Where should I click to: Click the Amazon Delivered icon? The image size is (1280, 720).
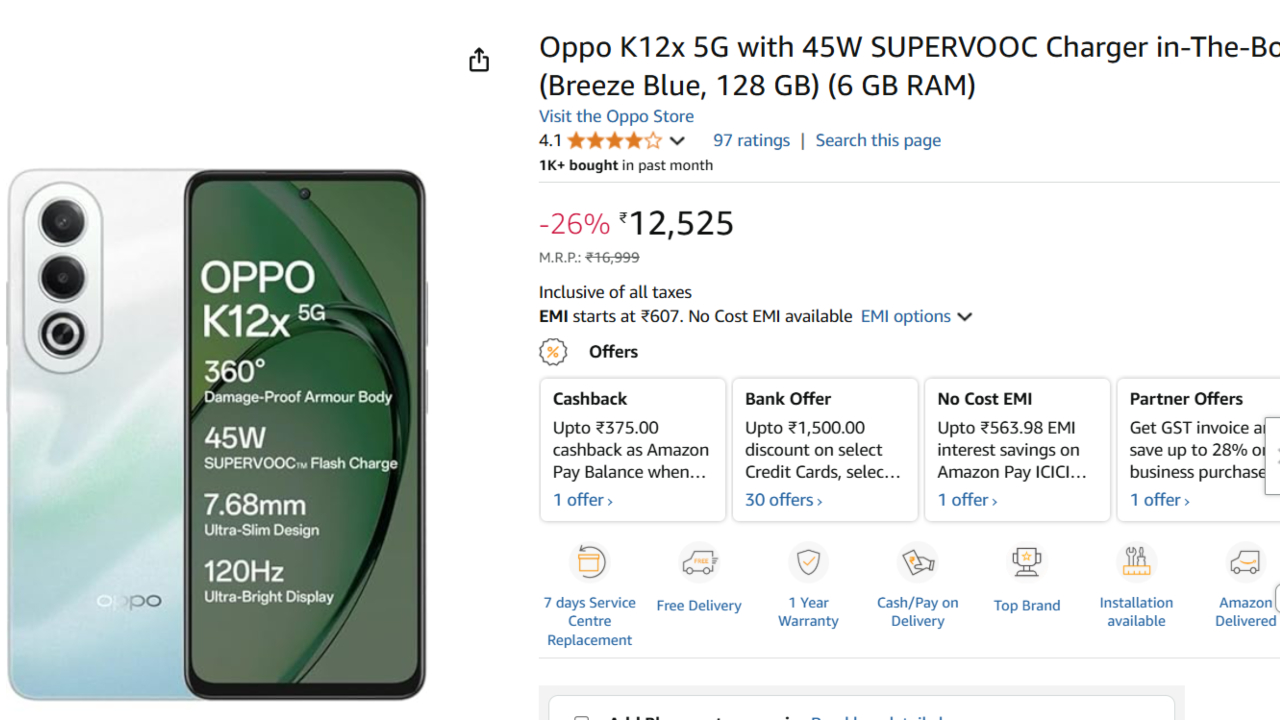1245,562
